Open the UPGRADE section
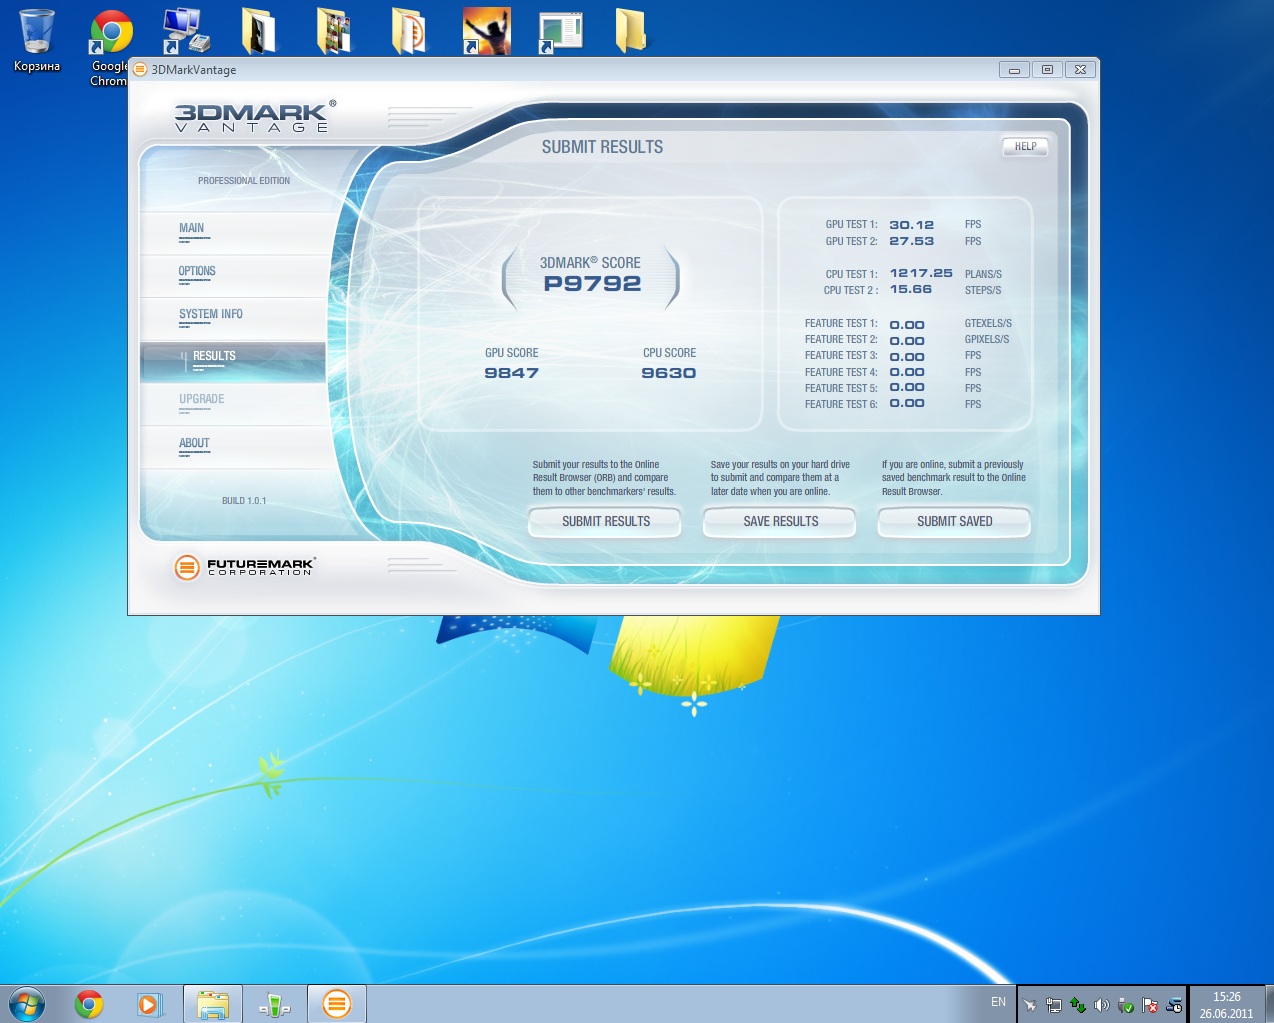This screenshot has height=1023, width=1274. (x=233, y=404)
